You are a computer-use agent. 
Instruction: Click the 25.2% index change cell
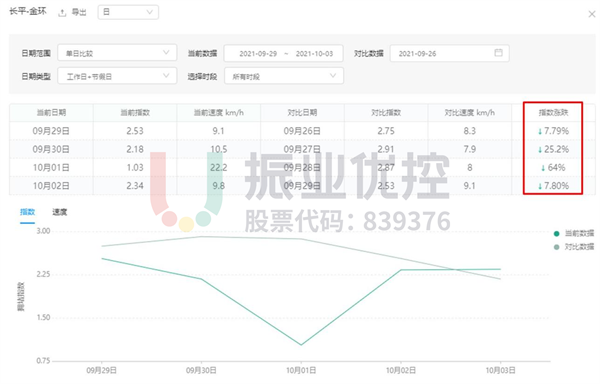[x=553, y=149]
